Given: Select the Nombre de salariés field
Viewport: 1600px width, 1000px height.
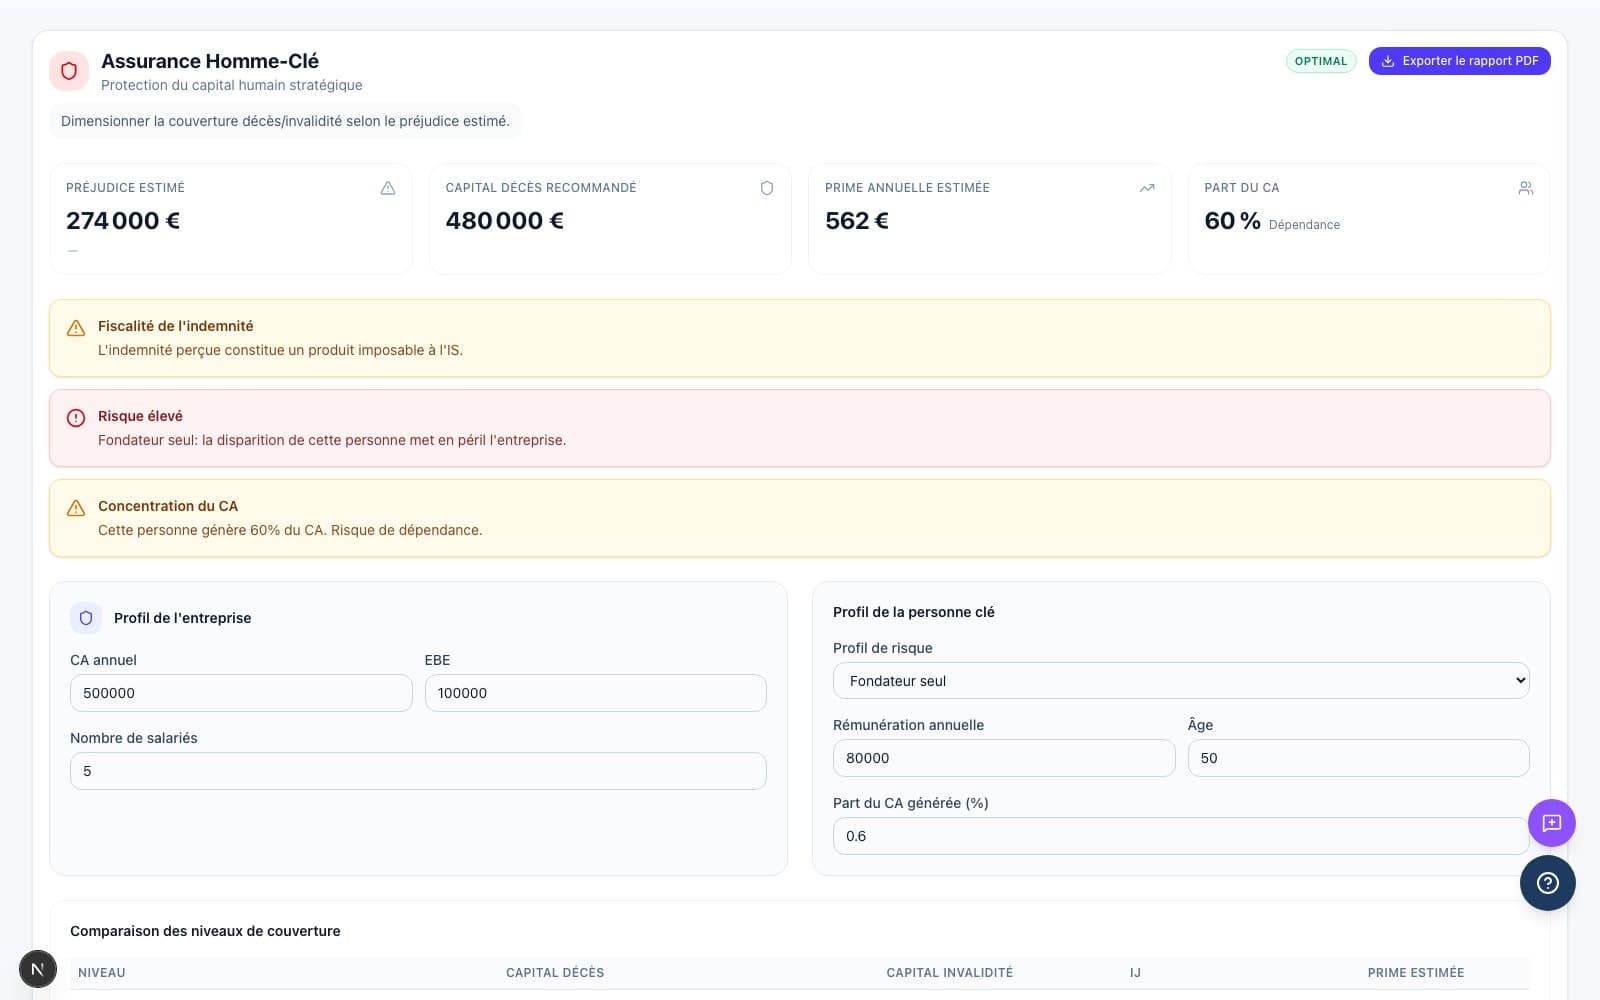Looking at the screenshot, I should click(x=418, y=771).
